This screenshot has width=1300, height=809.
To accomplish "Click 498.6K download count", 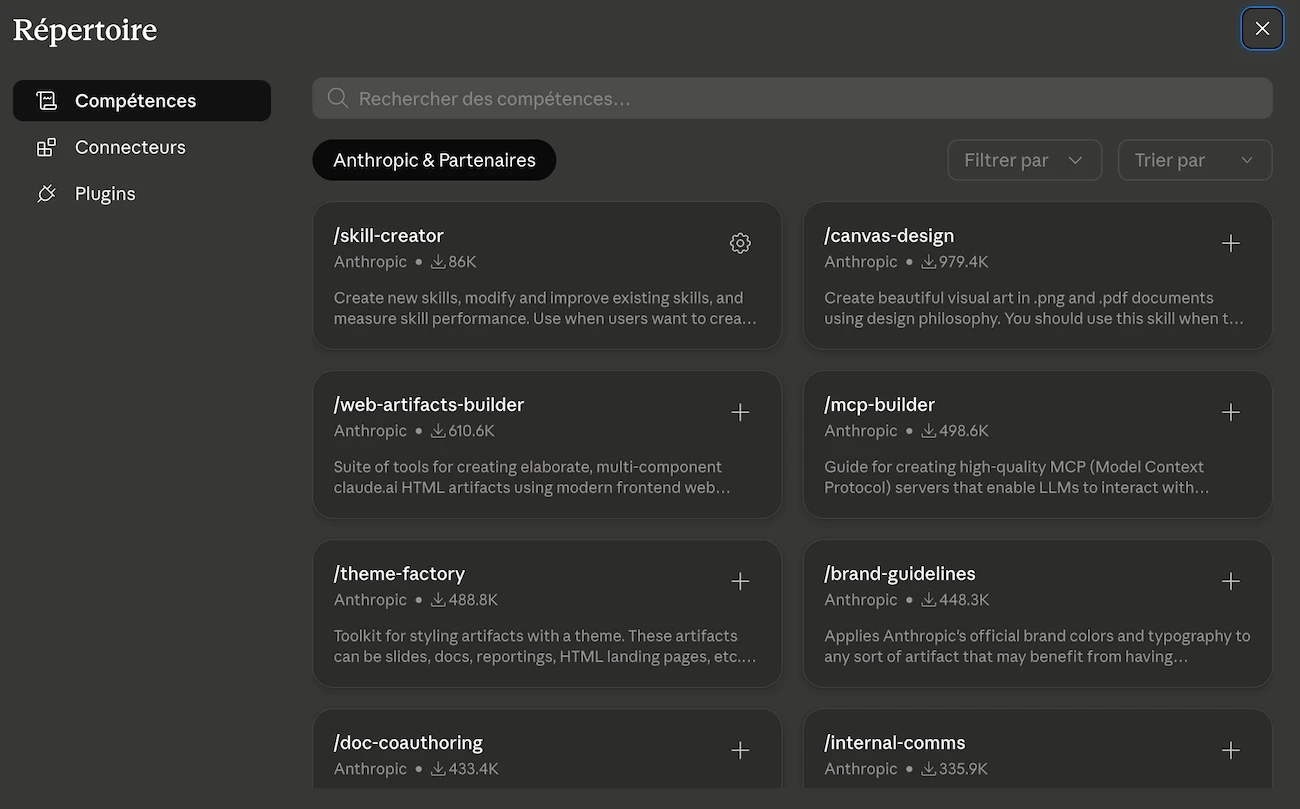I will [x=964, y=431].
